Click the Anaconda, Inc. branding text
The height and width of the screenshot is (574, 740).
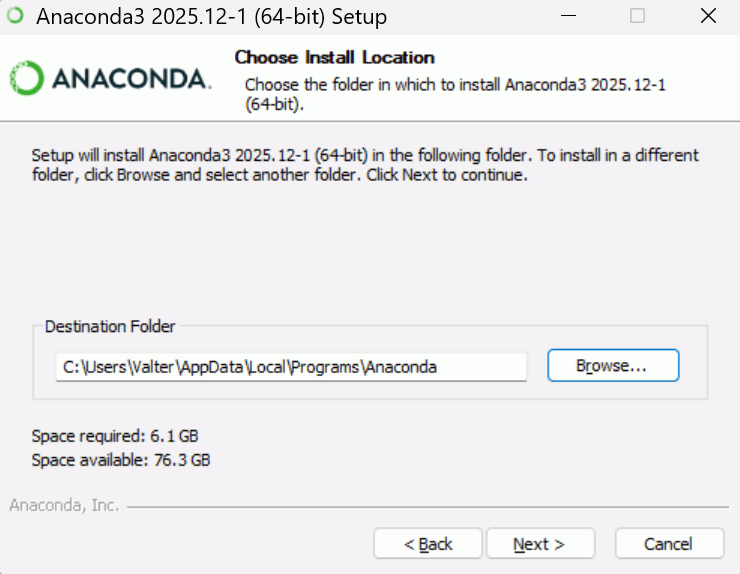(x=64, y=505)
